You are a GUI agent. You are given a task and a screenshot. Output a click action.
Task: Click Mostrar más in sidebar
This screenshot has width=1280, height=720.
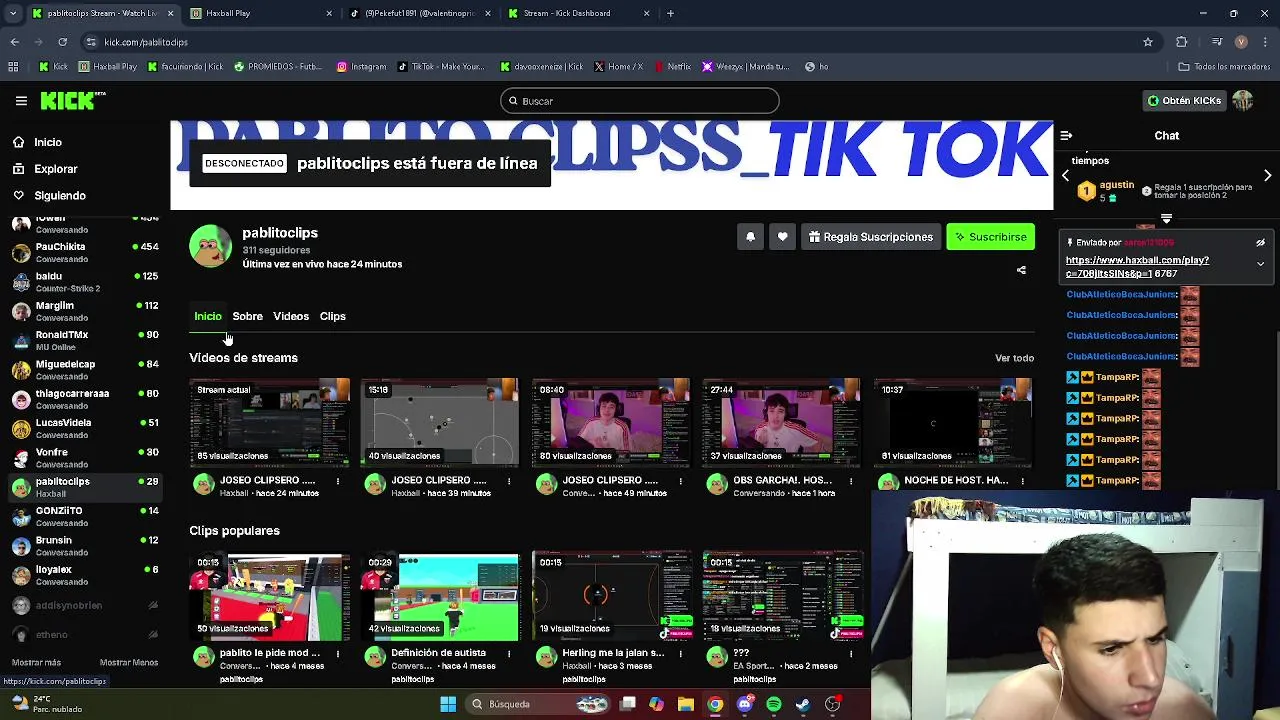36,662
